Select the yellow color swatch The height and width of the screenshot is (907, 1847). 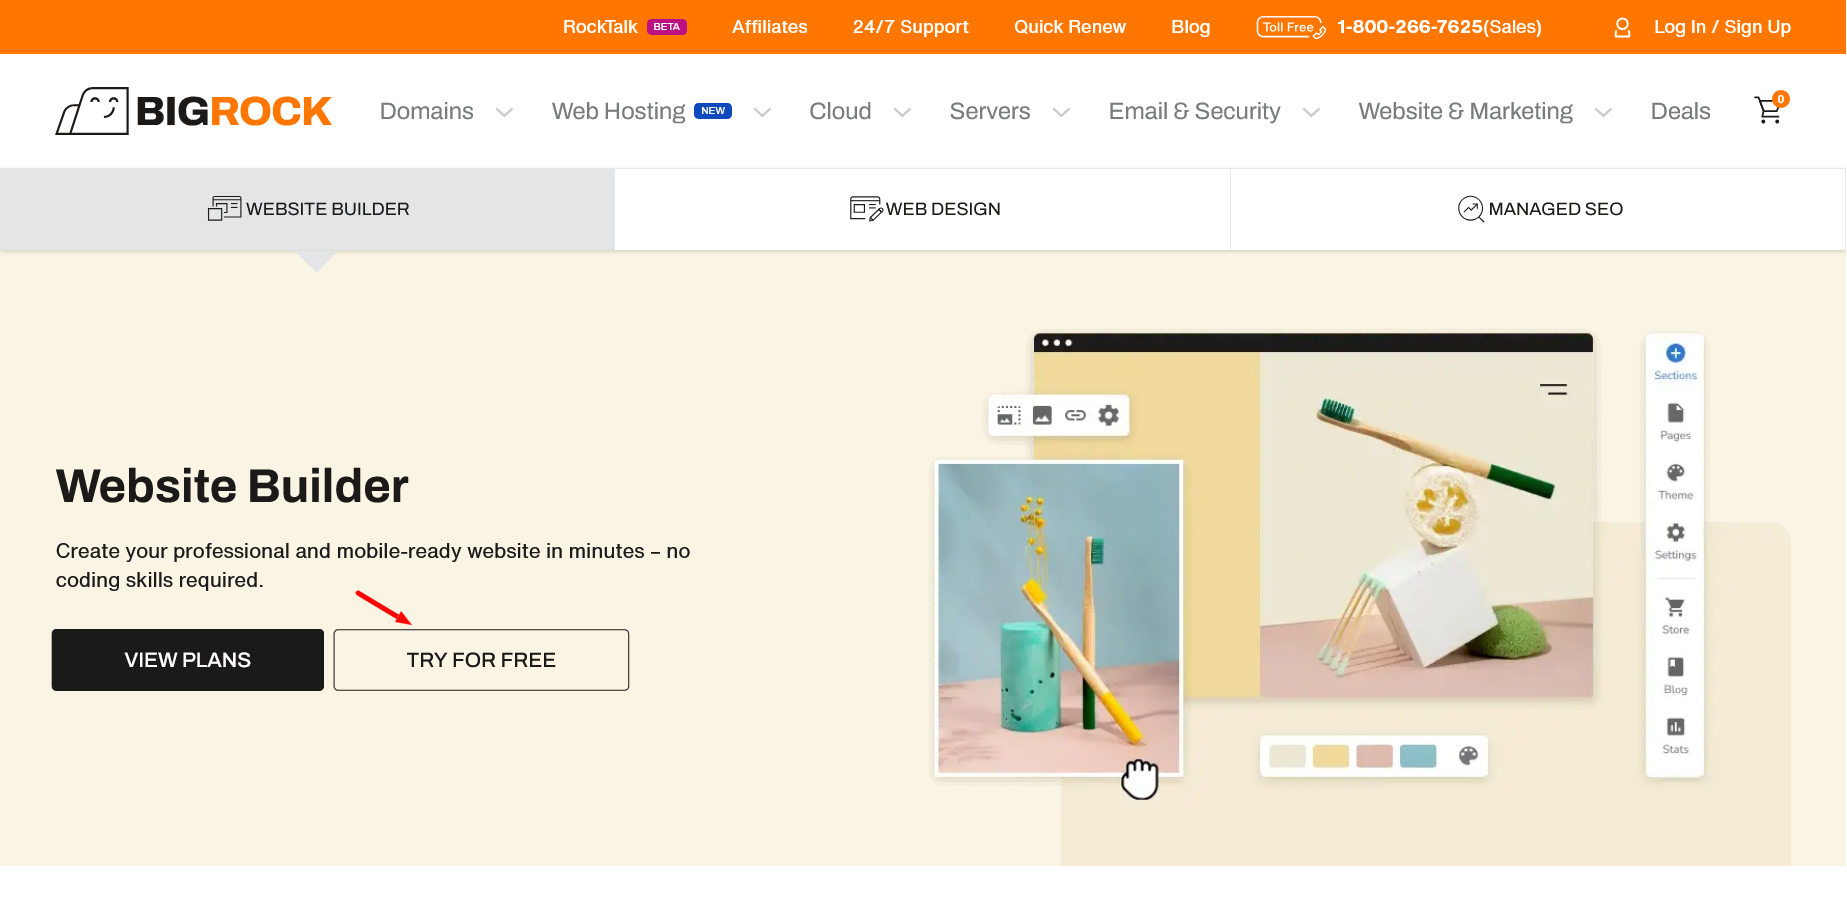(x=1331, y=756)
